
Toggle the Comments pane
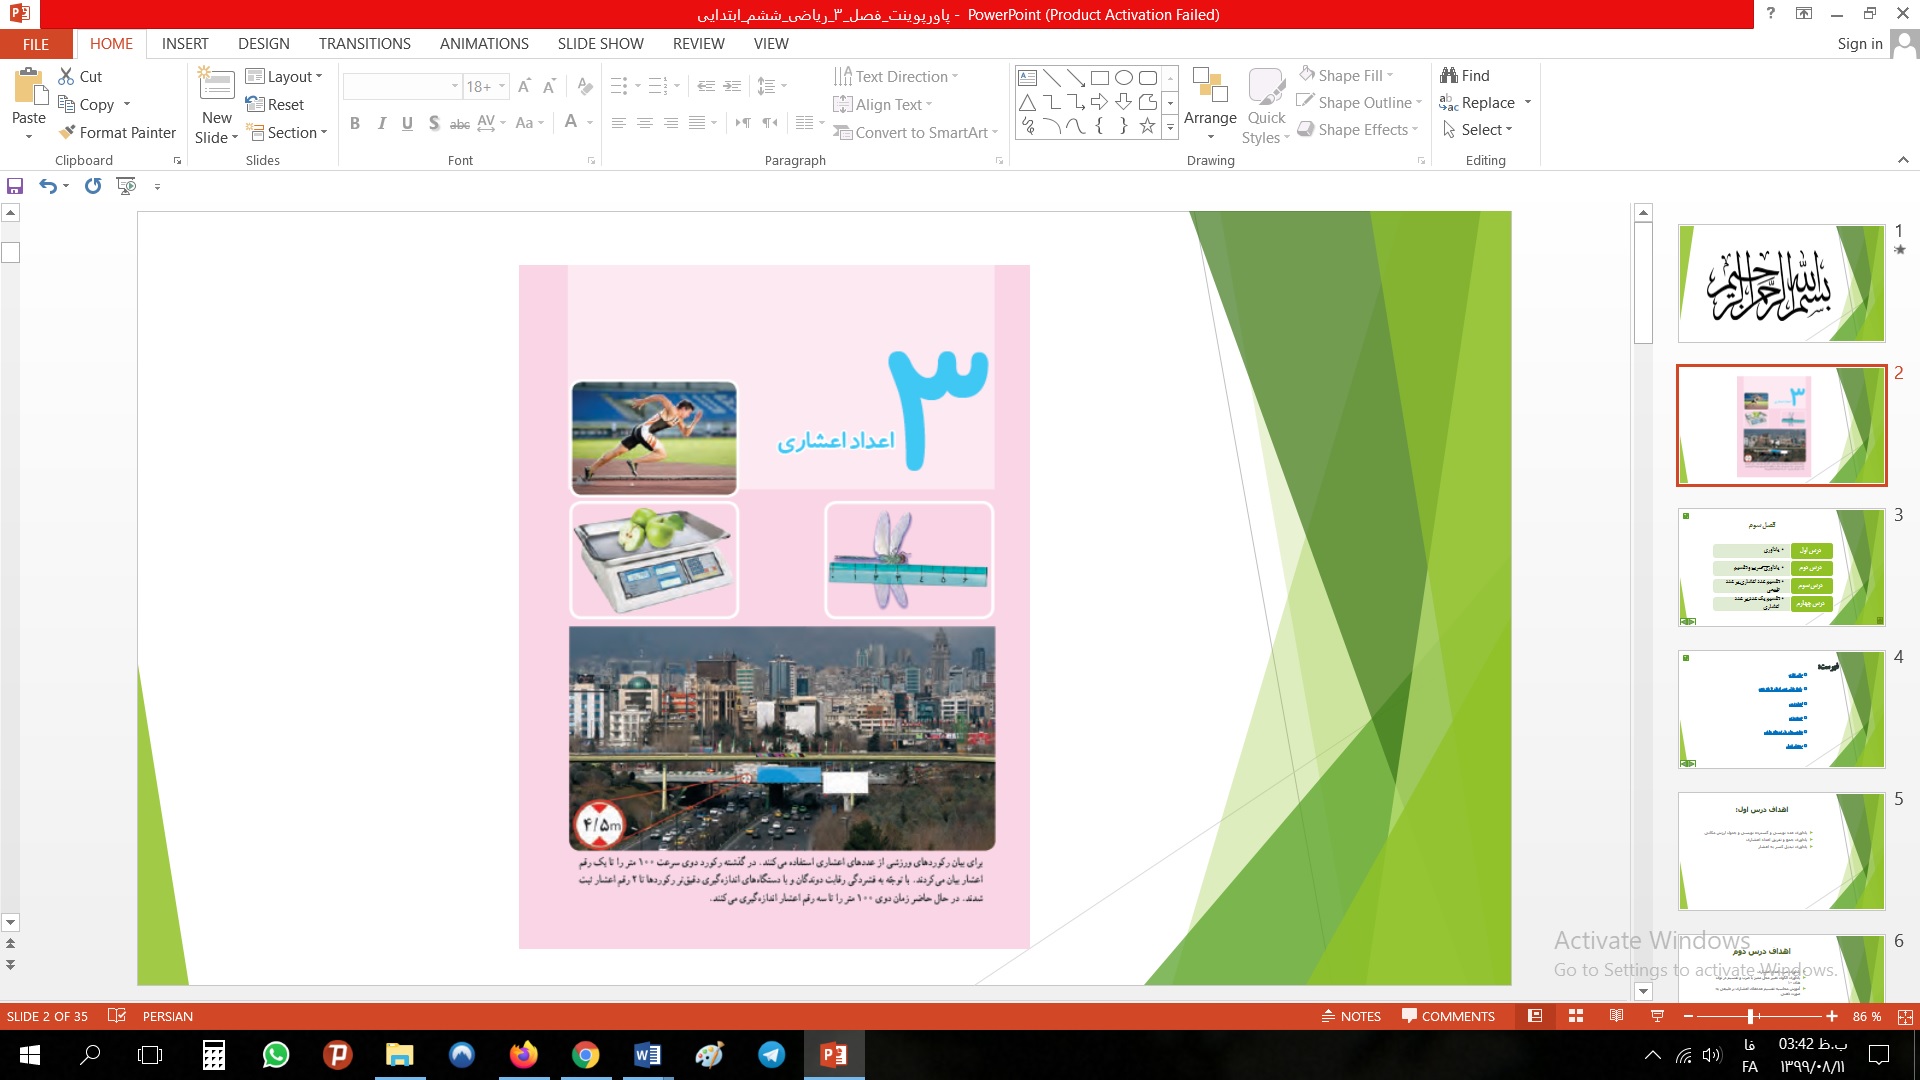[1448, 1016]
